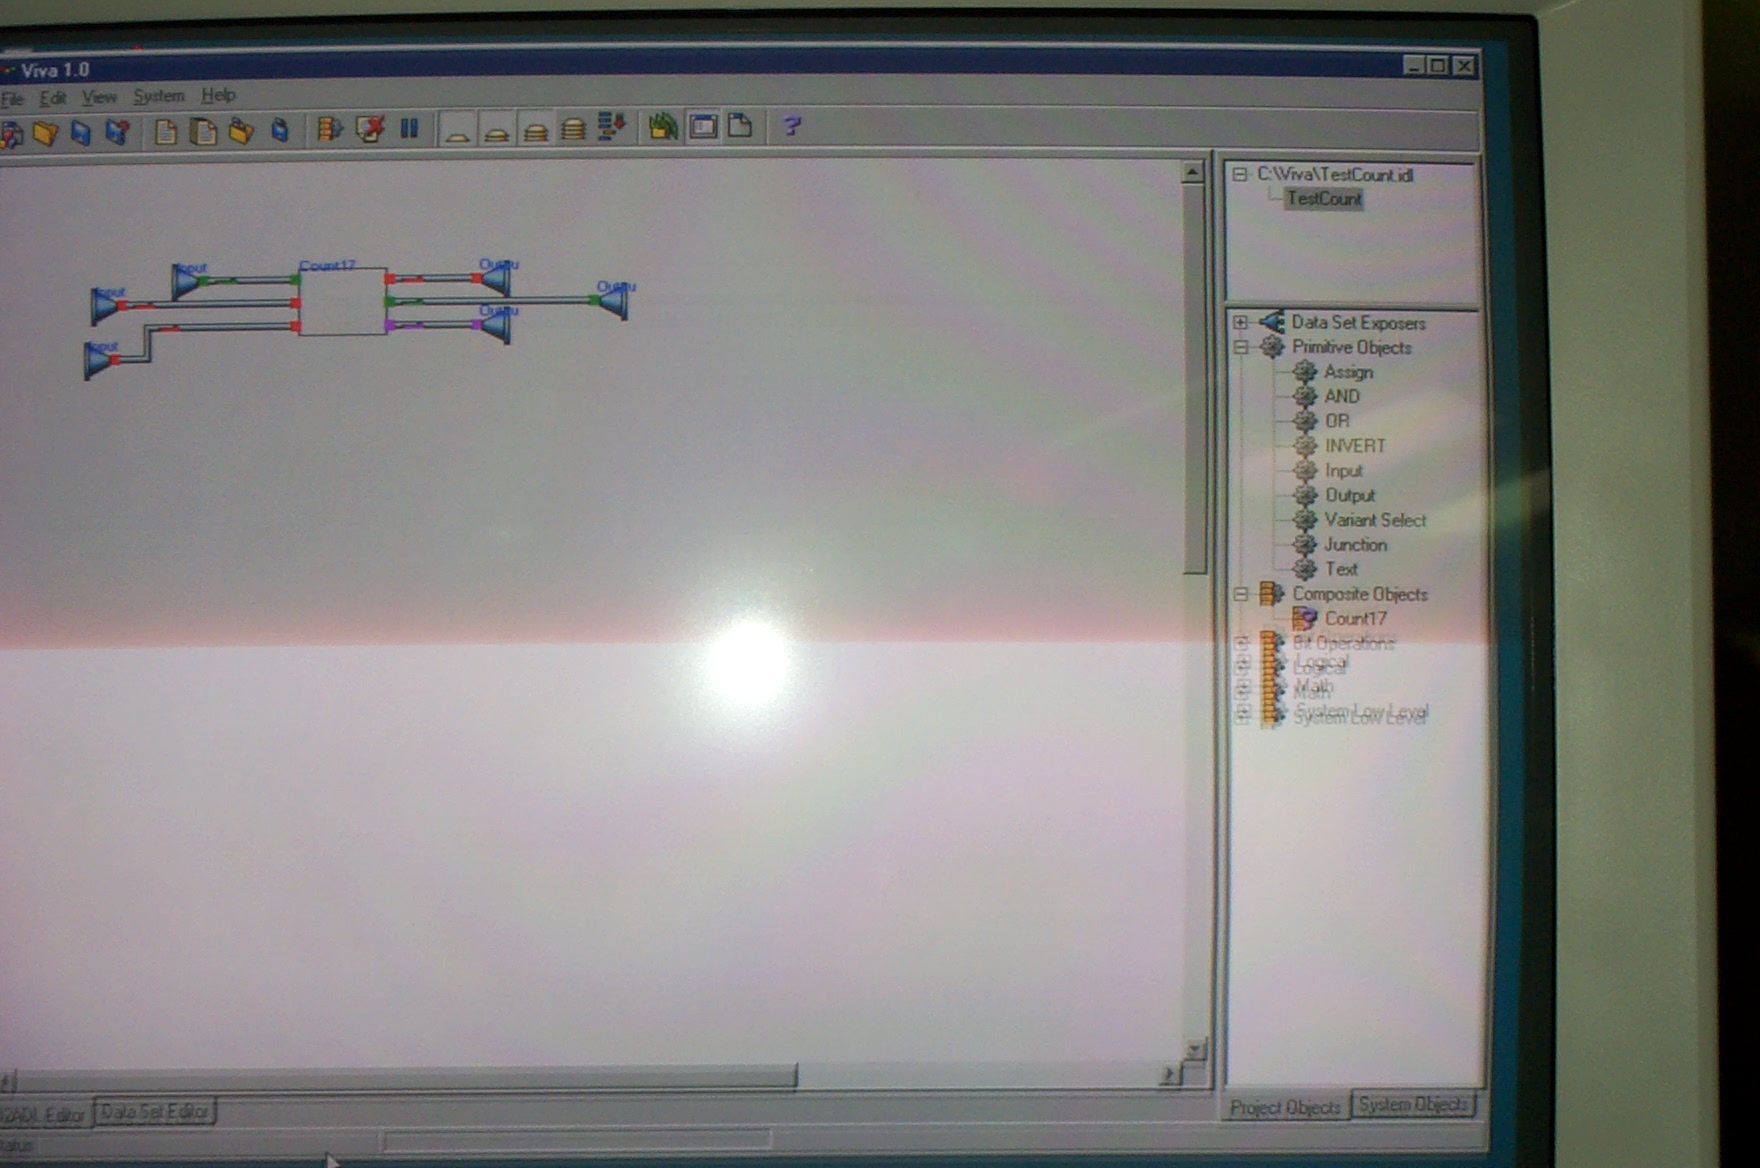Image resolution: width=1760 pixels, height=1168 pixels.
Task: Click the blue save disk toolbar icon
Action: [x=81, y=132]
